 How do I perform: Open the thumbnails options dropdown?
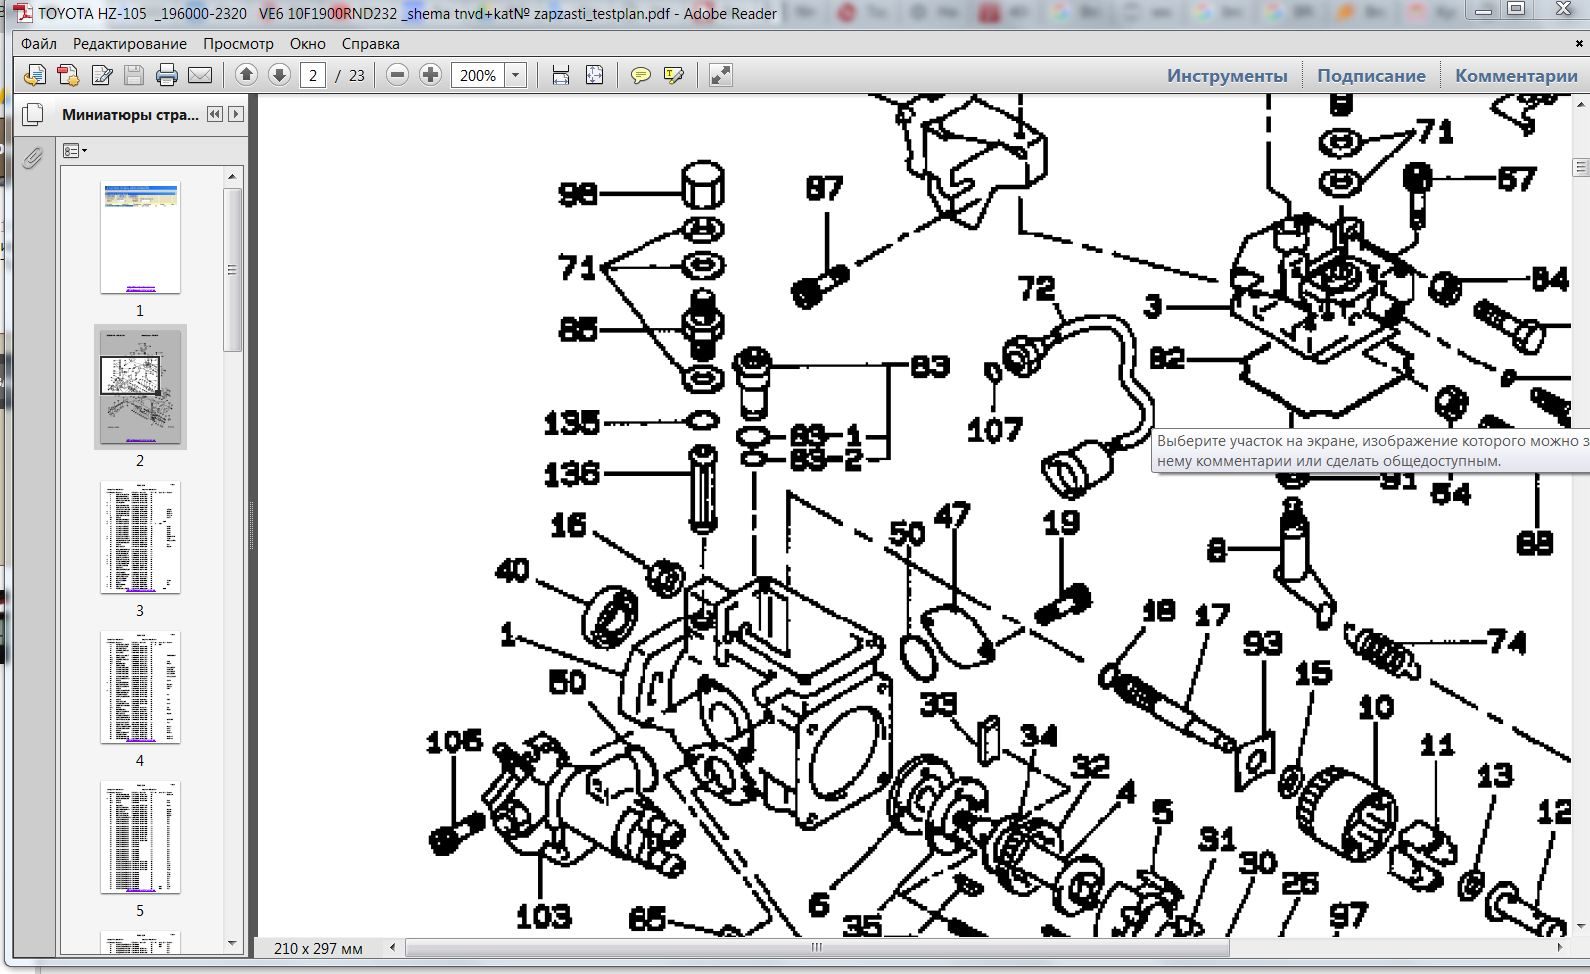[75, 151]
